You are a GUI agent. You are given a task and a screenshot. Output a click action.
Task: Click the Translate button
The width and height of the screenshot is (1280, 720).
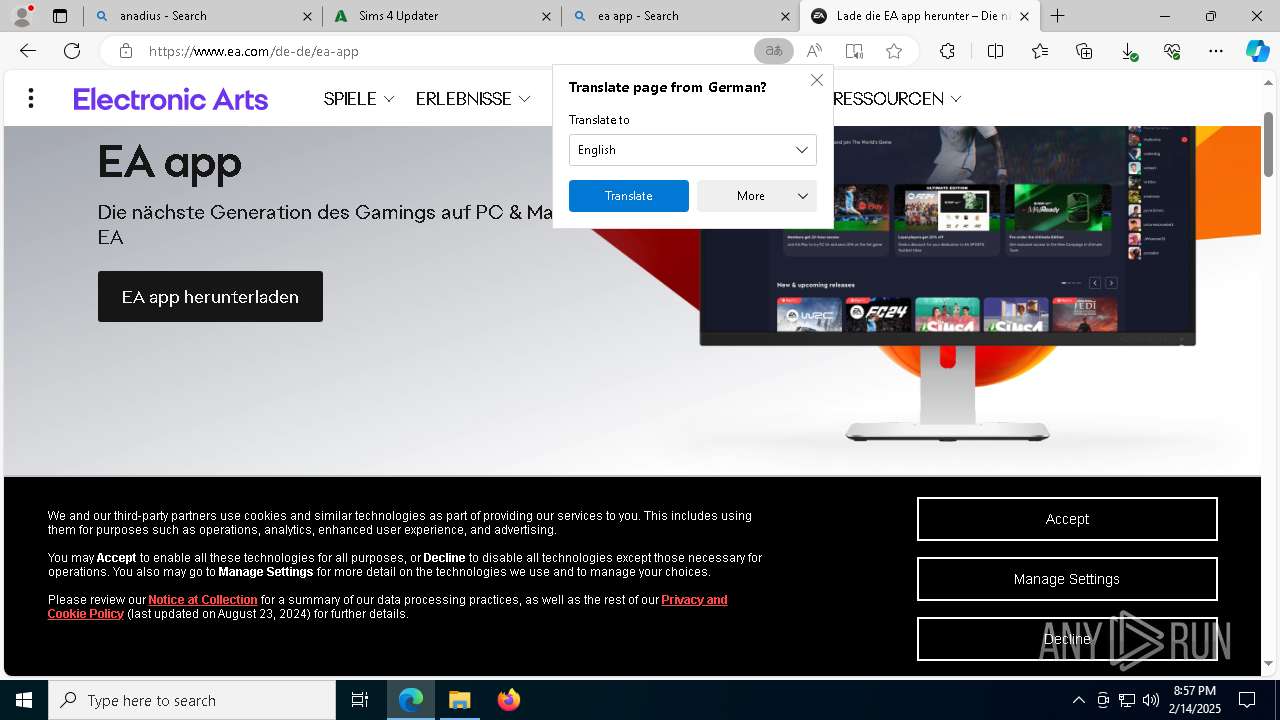629,196
